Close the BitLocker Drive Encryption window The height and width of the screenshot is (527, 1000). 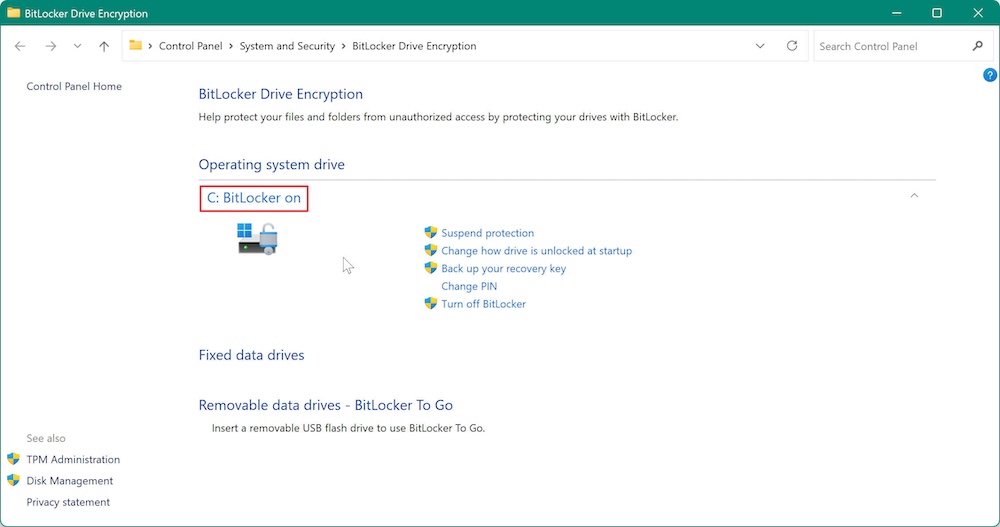(x=978, y=13)
